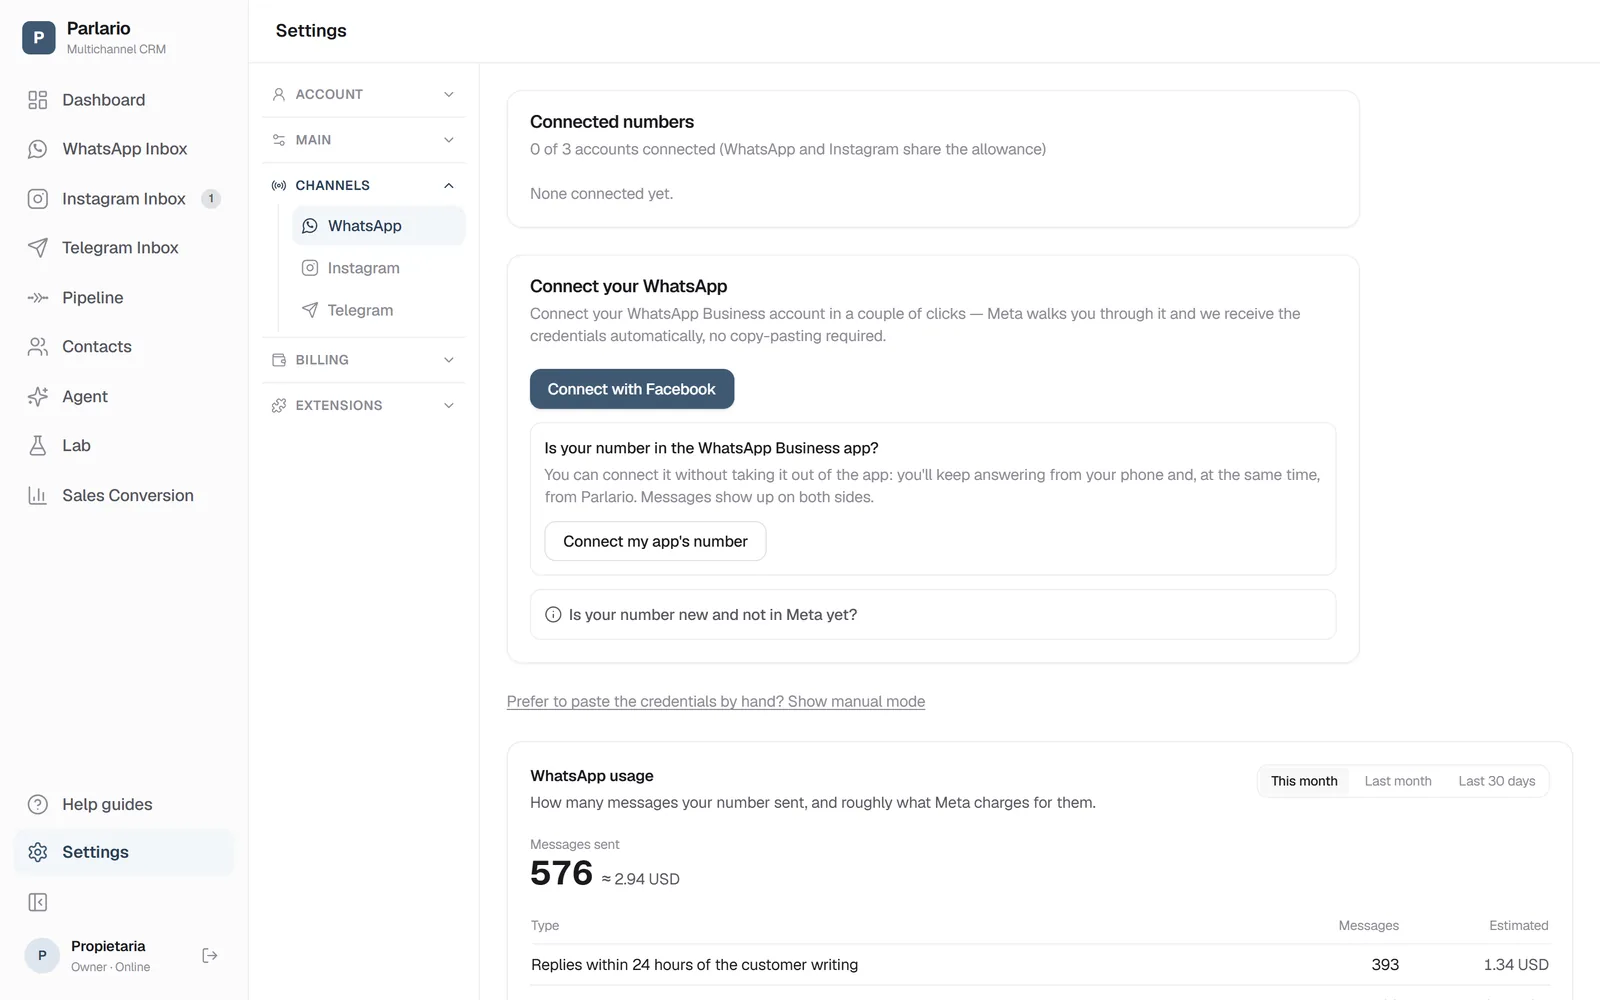Open the Lab flask icon

(x=38, y=446)
